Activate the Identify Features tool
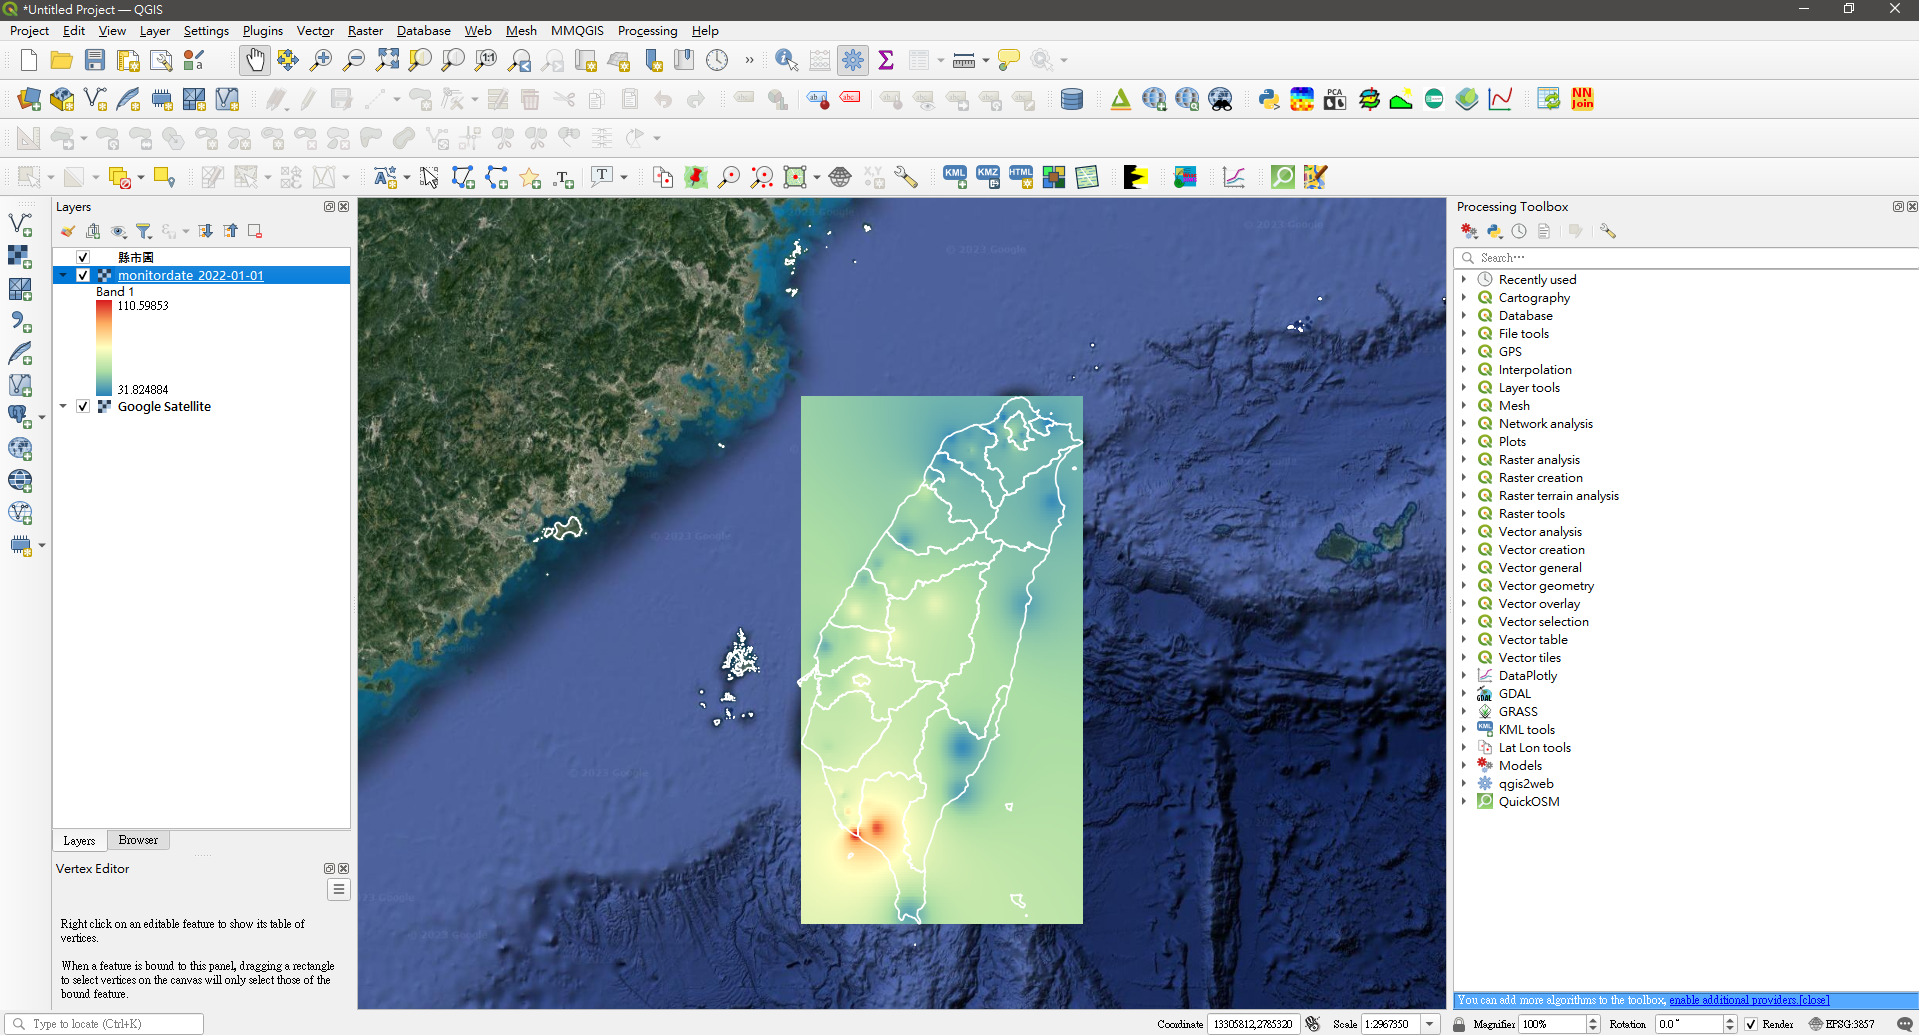This screenshot has width=1919, height=1035. [x=786, y=60]
